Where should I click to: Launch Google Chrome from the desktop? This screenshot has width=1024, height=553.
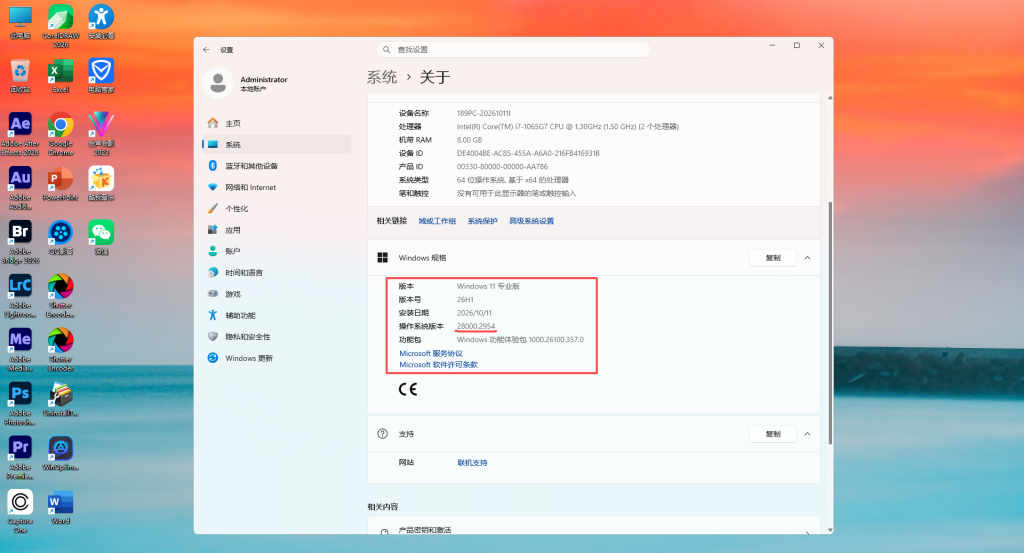click(x=61, y=133)
